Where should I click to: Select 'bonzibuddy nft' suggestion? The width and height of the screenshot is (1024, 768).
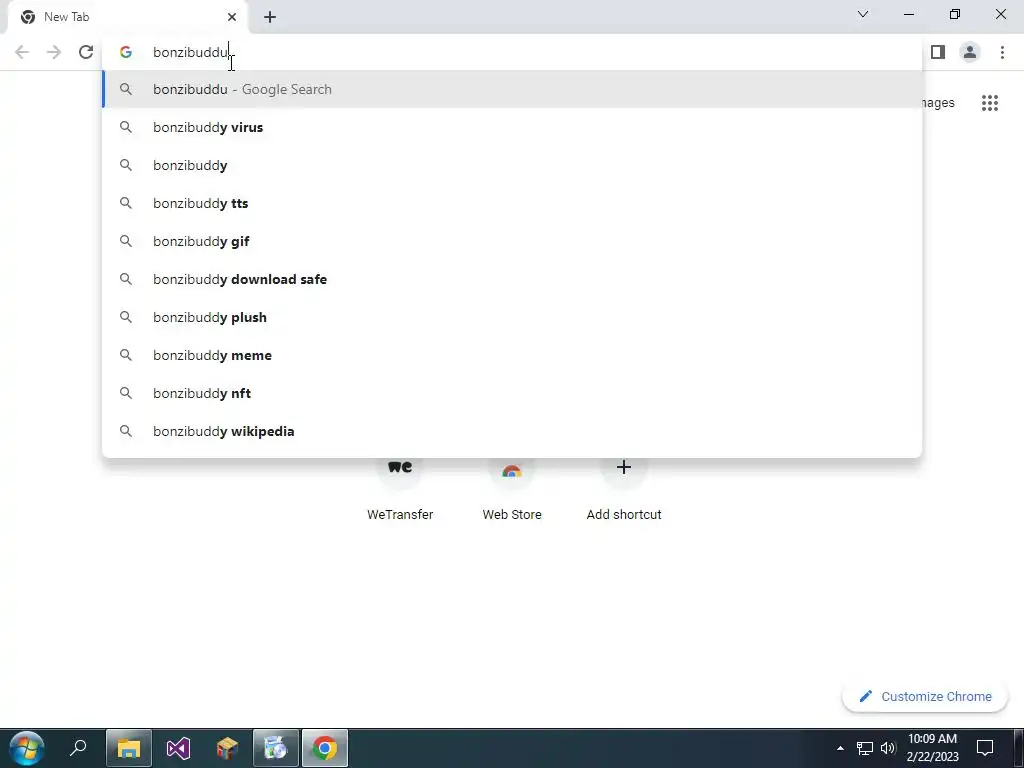pyautogui.click(x=512, y=392)
